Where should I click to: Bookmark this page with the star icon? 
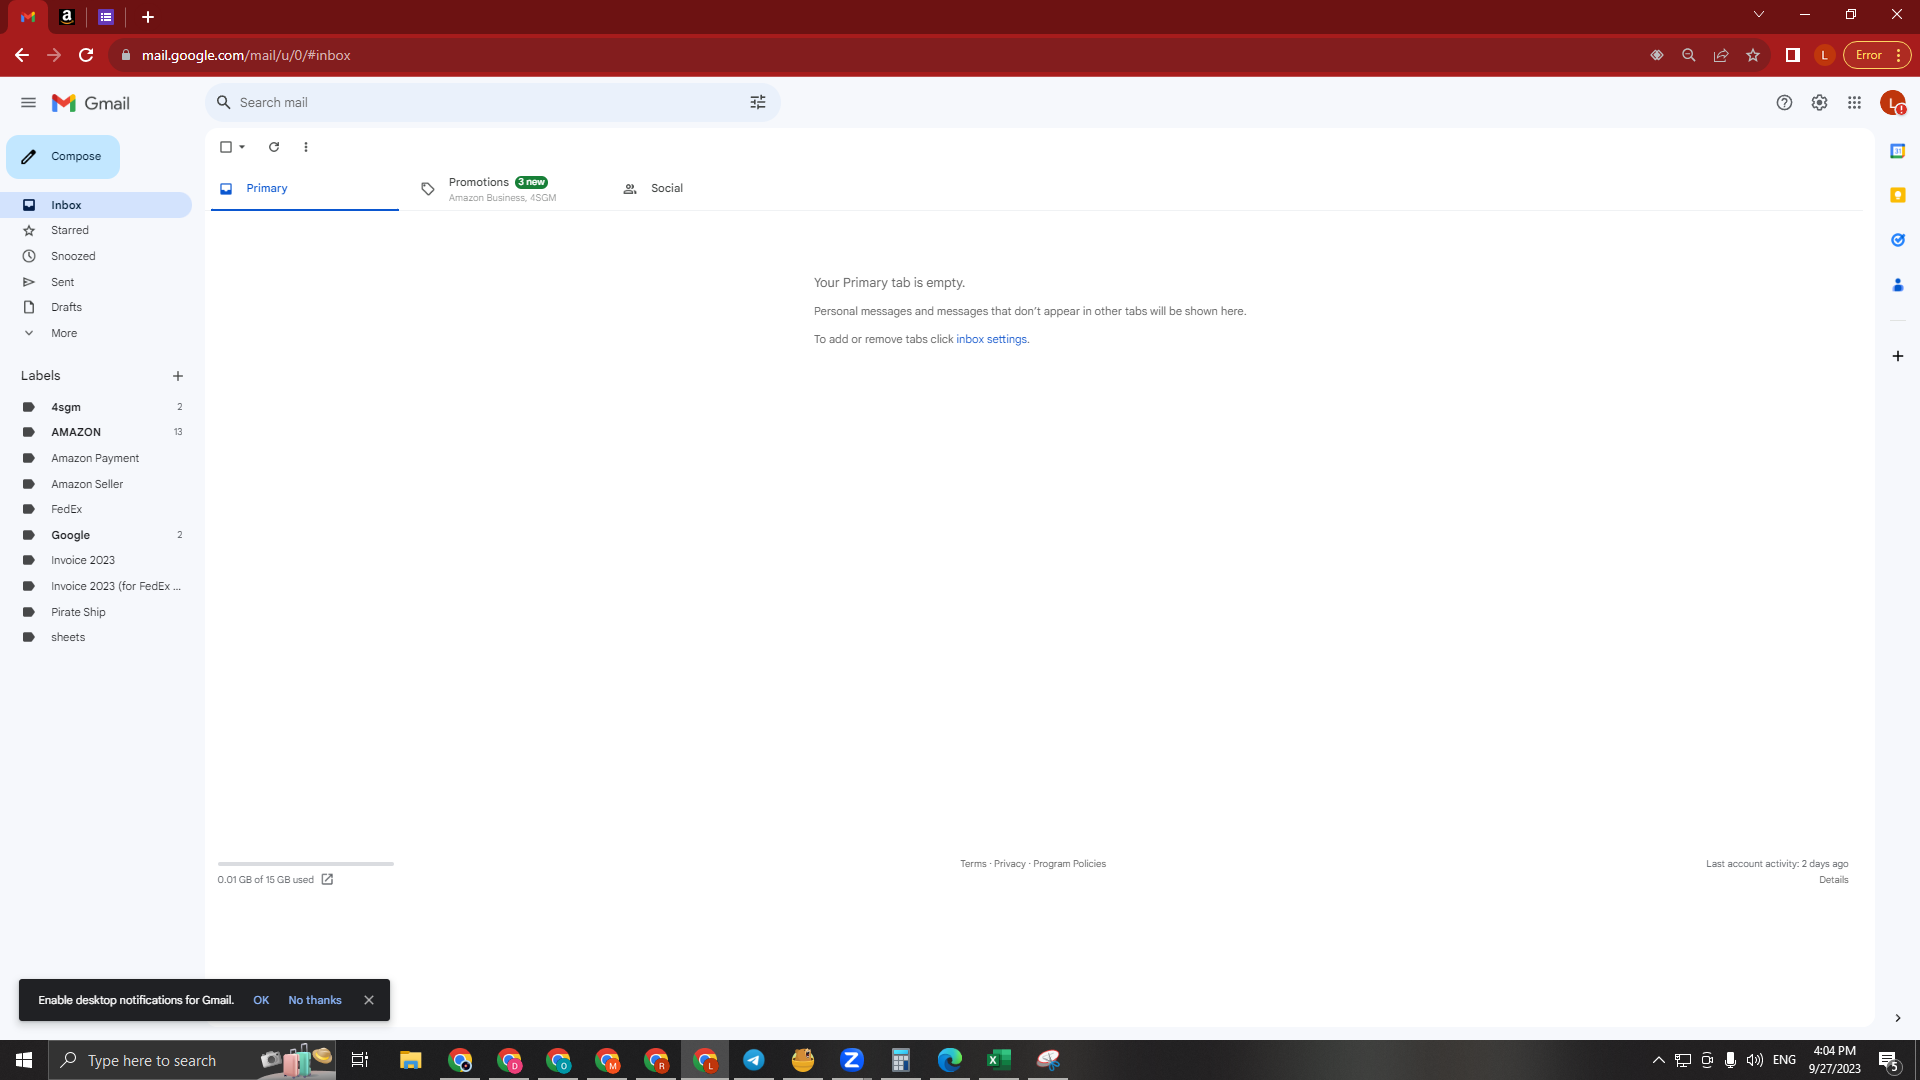[x=1752, y=55]
